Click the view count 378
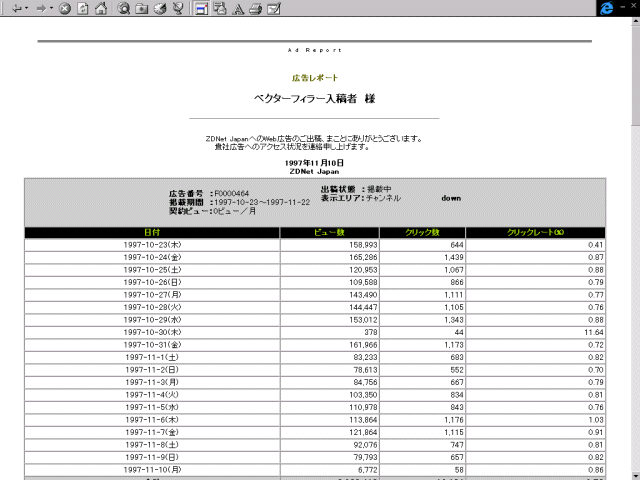Screen dimensions: 640x480 click(x=371, y=332)
